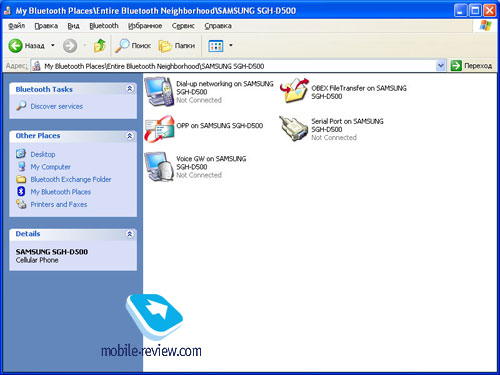Go to Bluetooth Exchange Folder link
Image resolution: width=500 pixels, height=375 pixels.
[x=71, y=179]
